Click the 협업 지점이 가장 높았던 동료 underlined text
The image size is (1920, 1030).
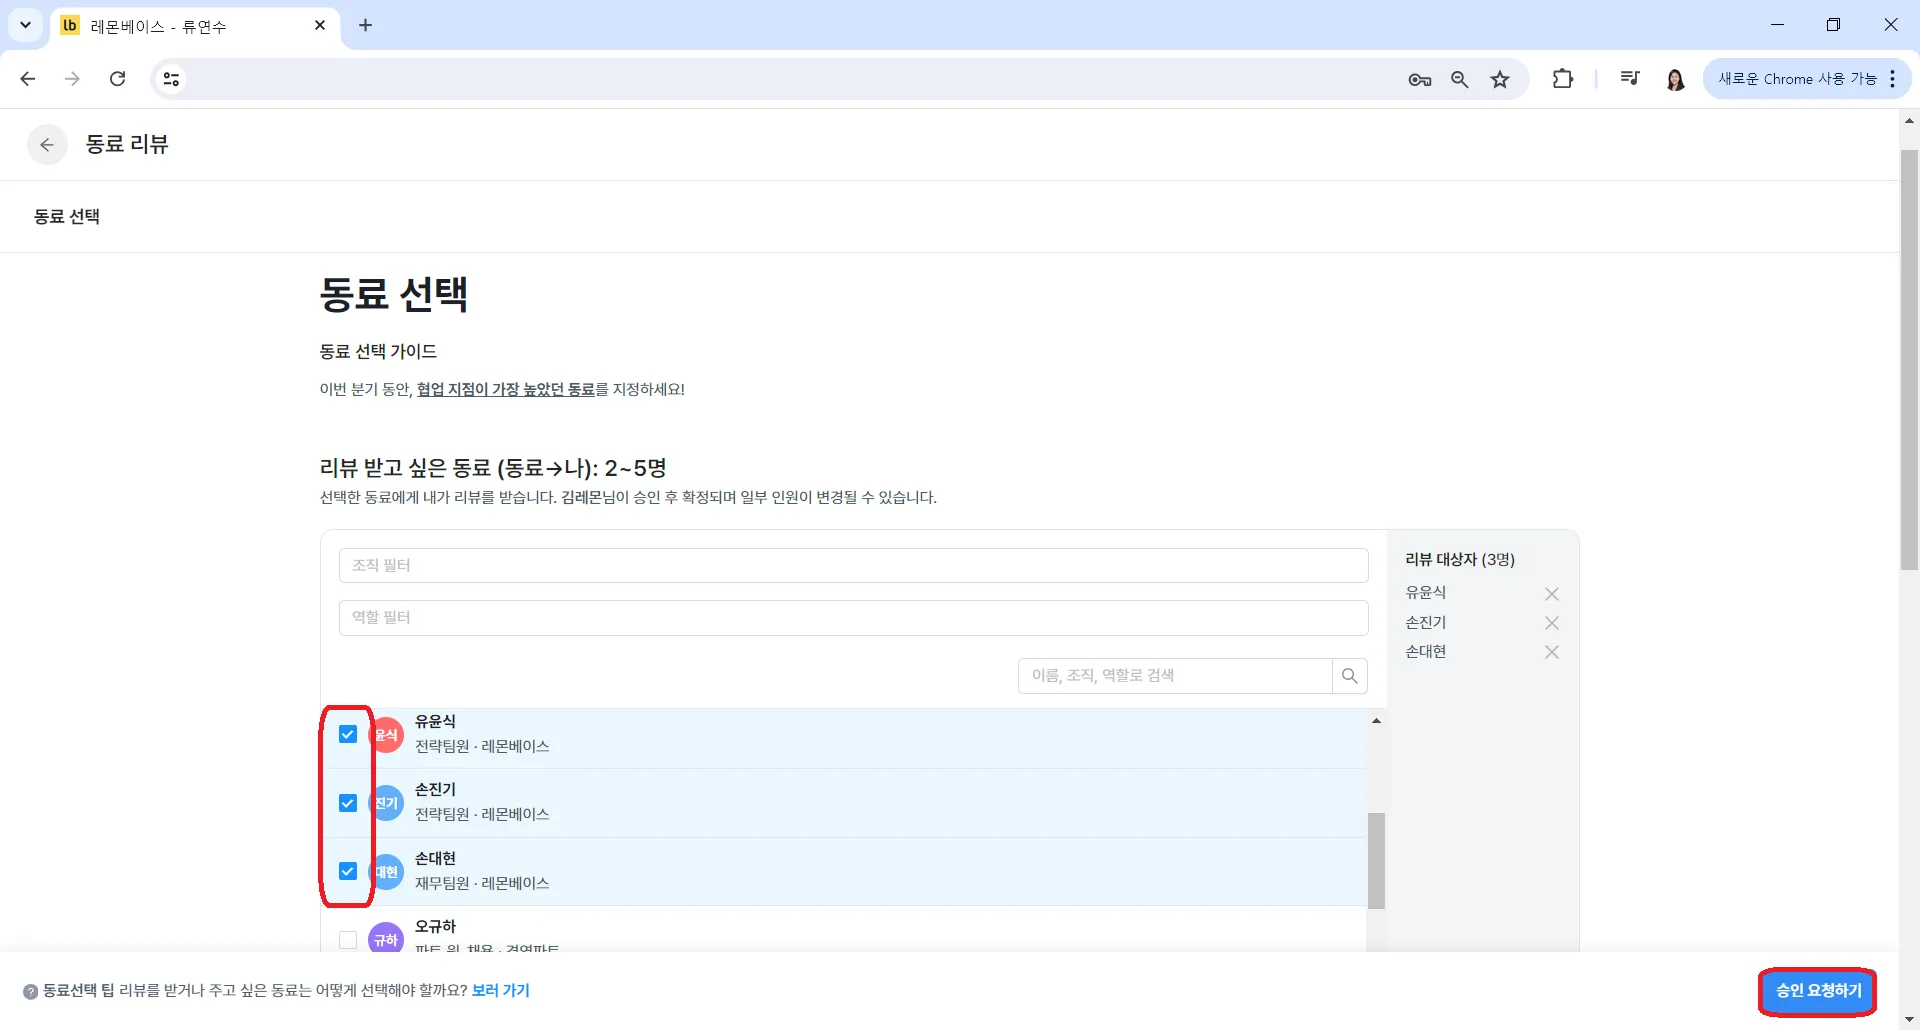coord(506,390)
